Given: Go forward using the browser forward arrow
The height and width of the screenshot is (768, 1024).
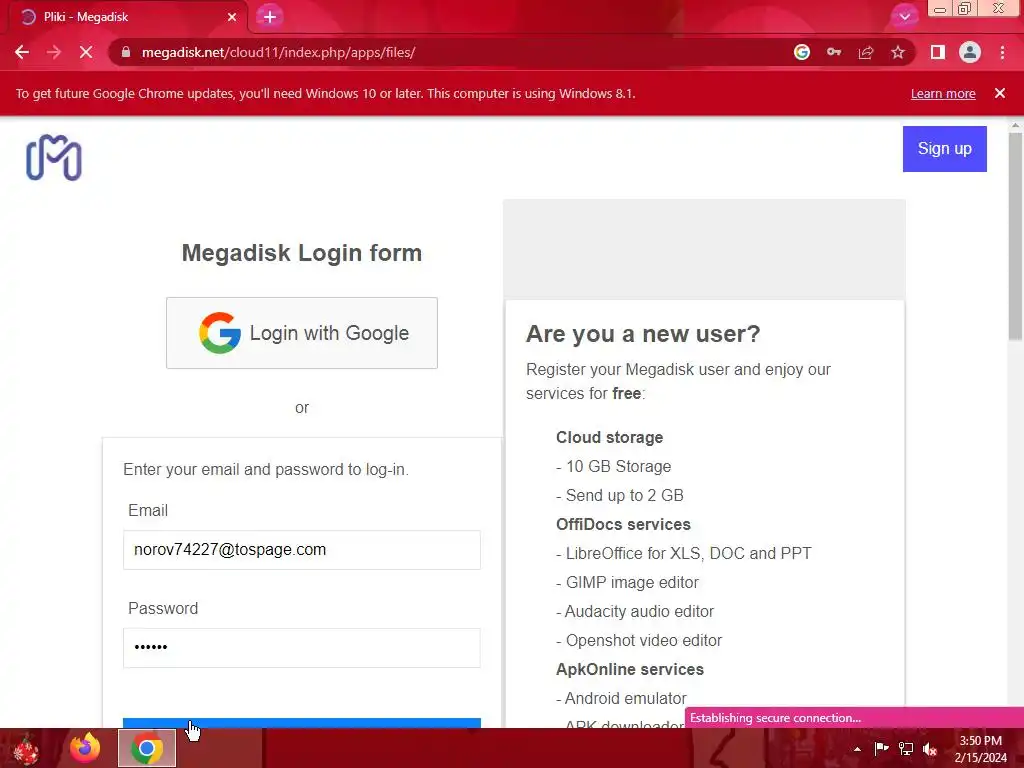Looking at the screenshot, I should [54, 52].
